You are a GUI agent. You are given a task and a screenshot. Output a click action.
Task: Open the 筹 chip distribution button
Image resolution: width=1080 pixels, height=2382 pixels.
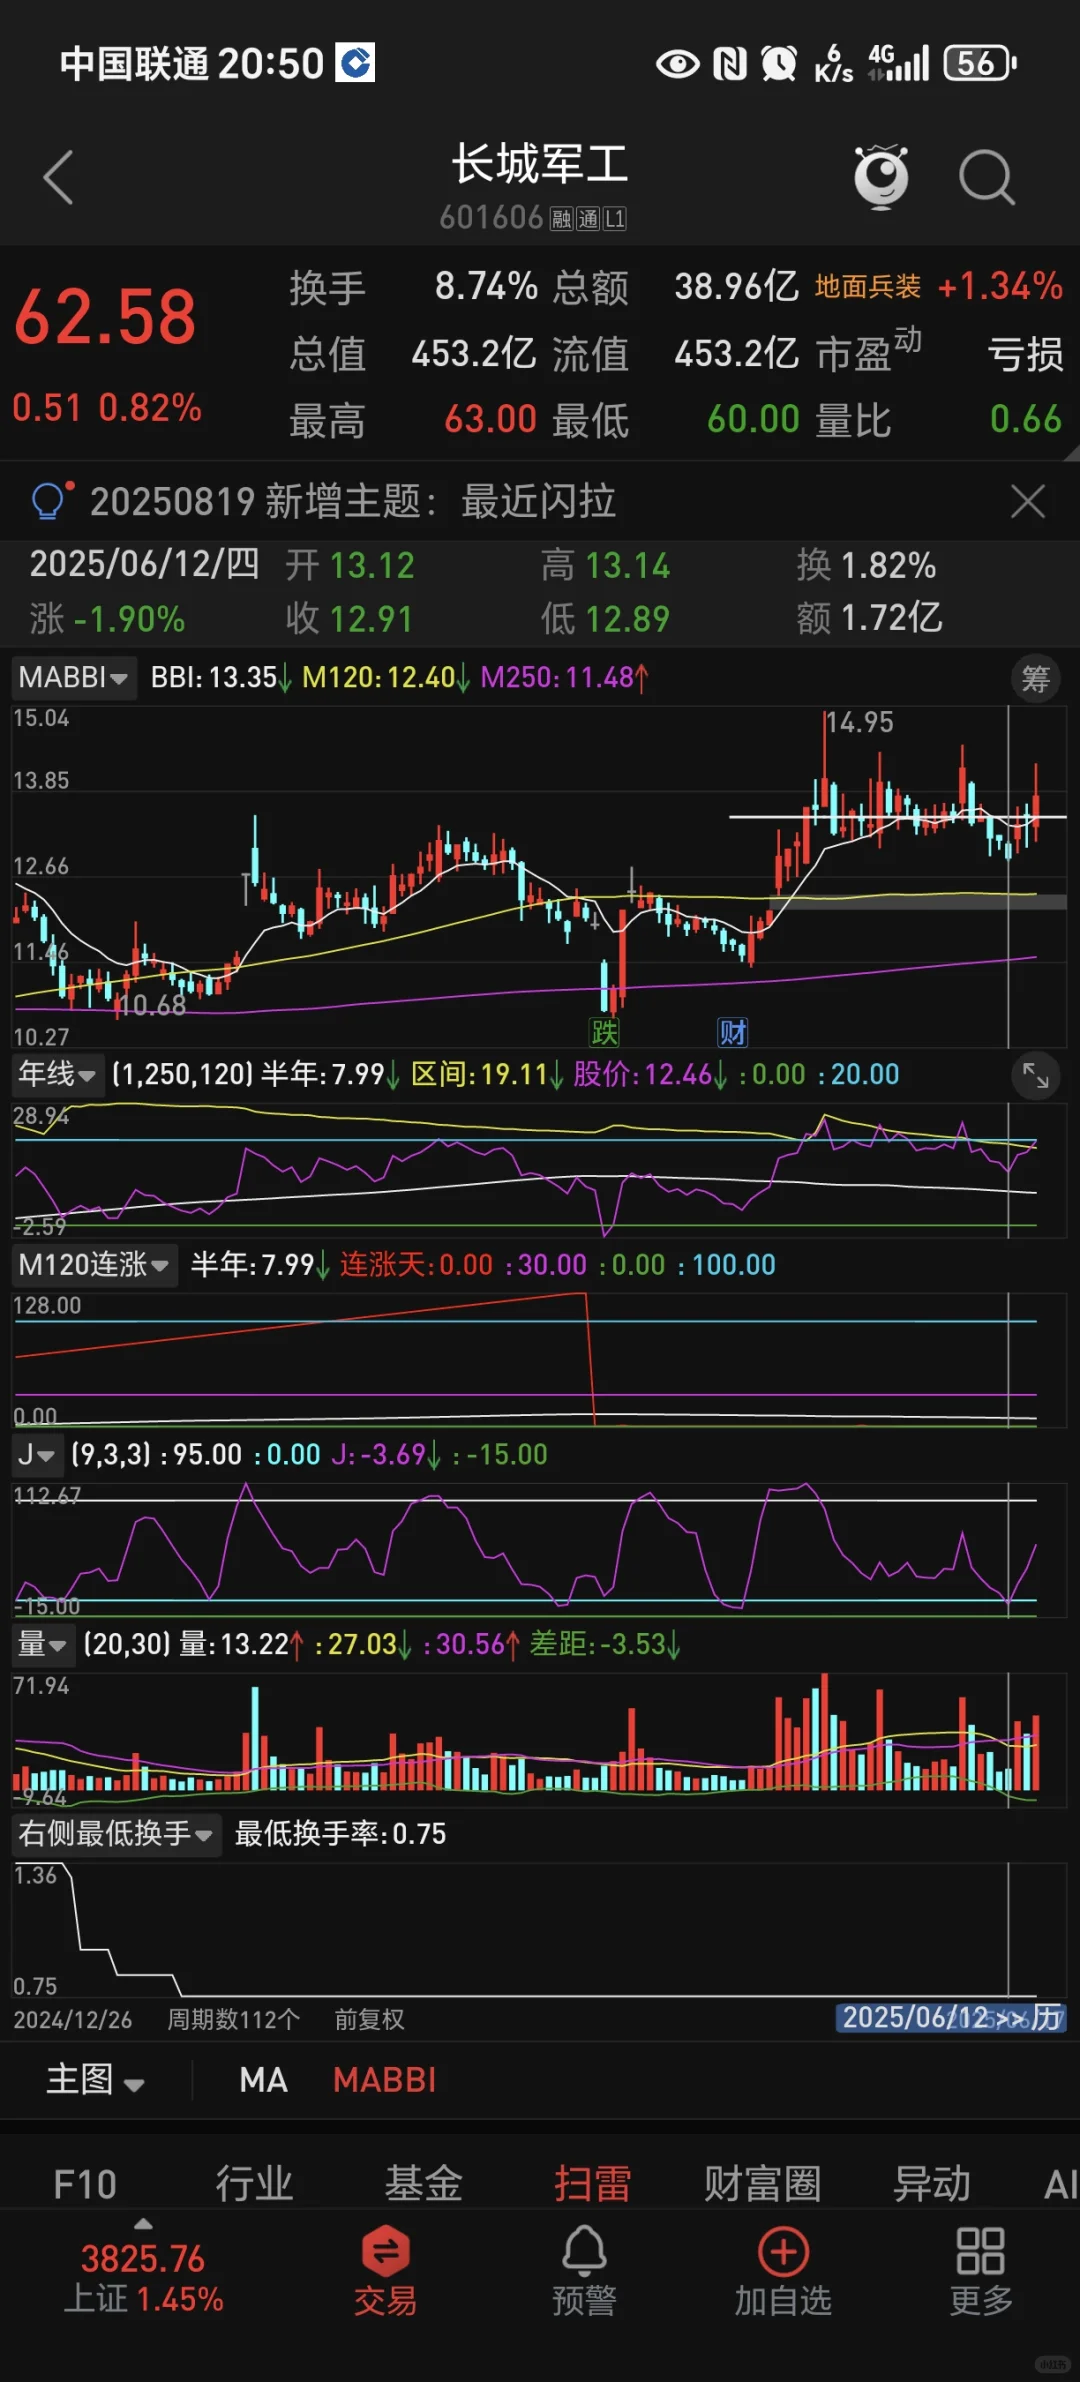click(1035, 679)
